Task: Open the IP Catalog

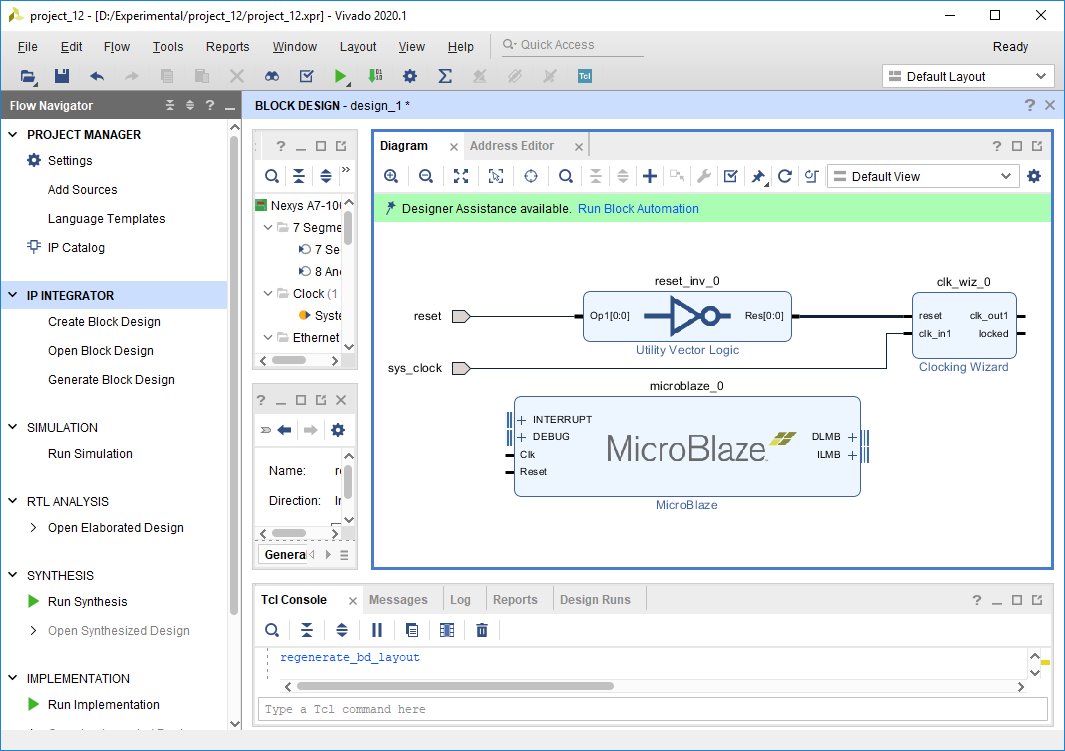Action: pos(76,248)
